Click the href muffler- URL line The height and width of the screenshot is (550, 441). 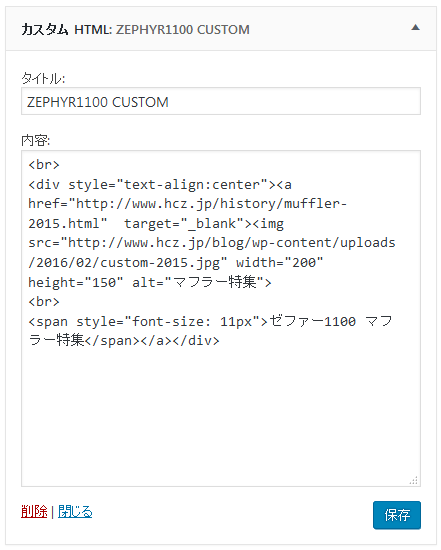(187, 204)
